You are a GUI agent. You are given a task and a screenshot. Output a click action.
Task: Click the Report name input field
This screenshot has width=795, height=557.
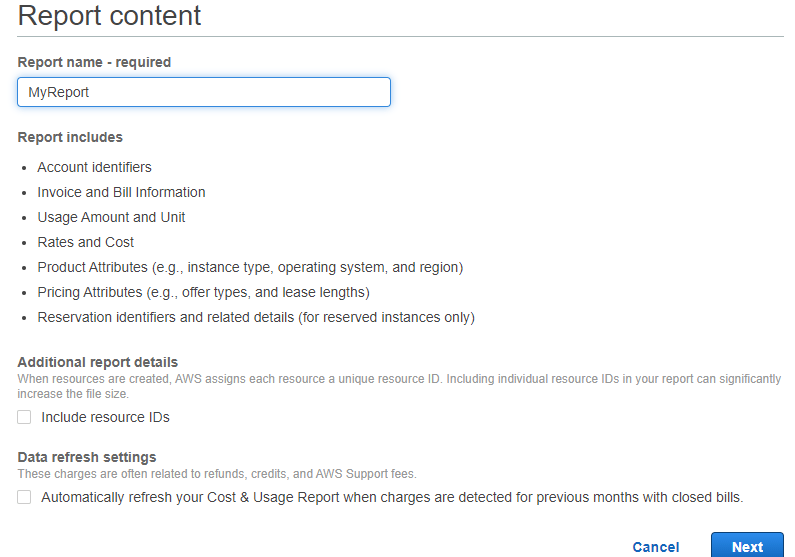[x=204, y=92]
